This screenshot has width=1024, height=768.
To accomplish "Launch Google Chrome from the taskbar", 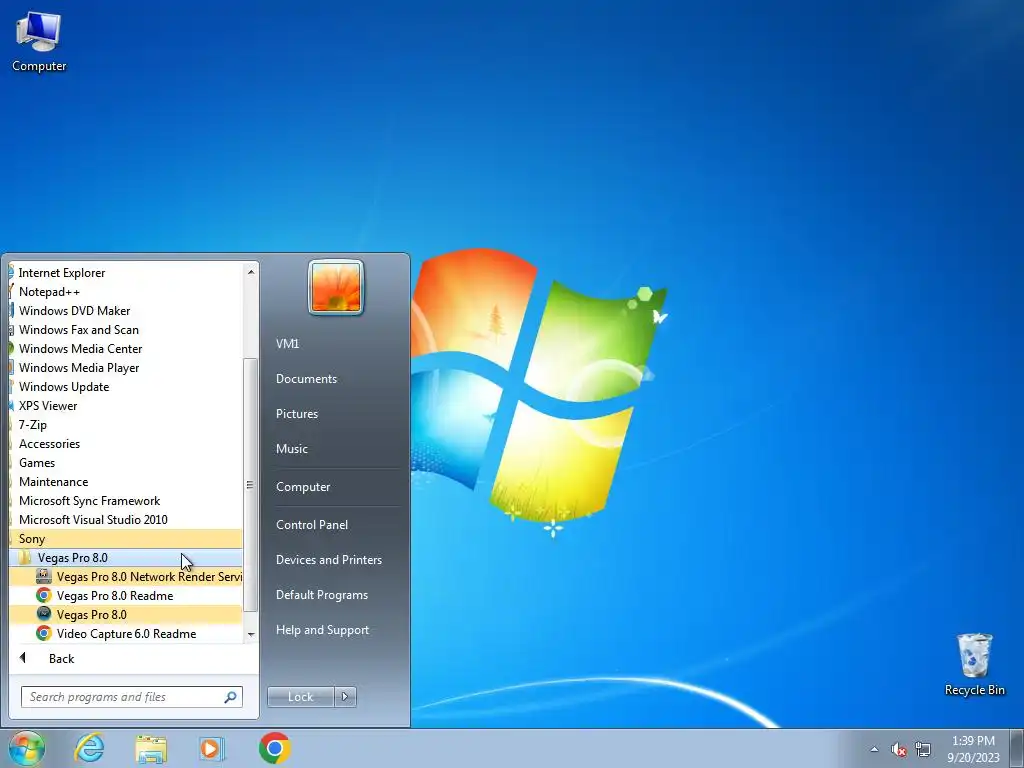I will pos(274,748).
